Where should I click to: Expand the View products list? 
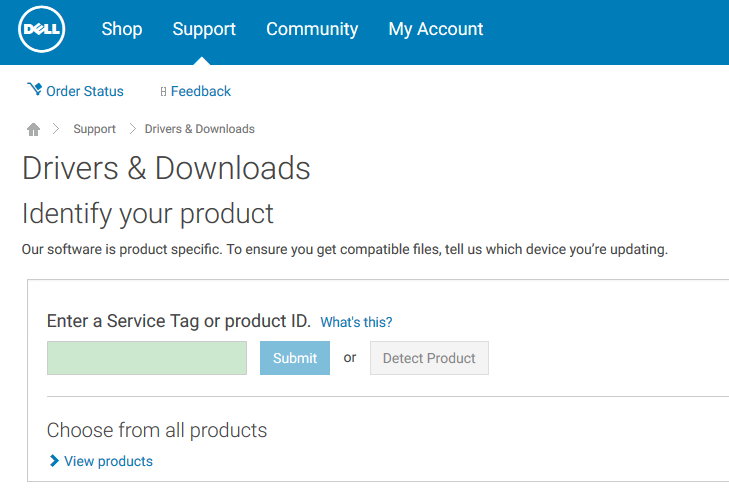pyautogui.click(x=108, y=461)
